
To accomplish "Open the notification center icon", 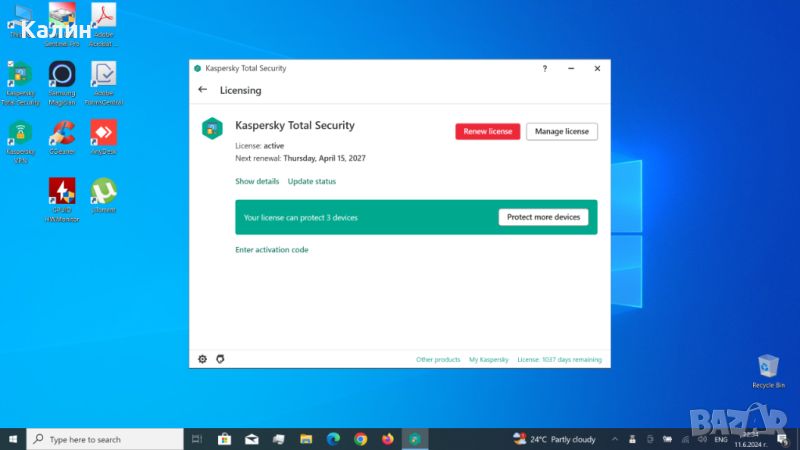I will point(783,439).
